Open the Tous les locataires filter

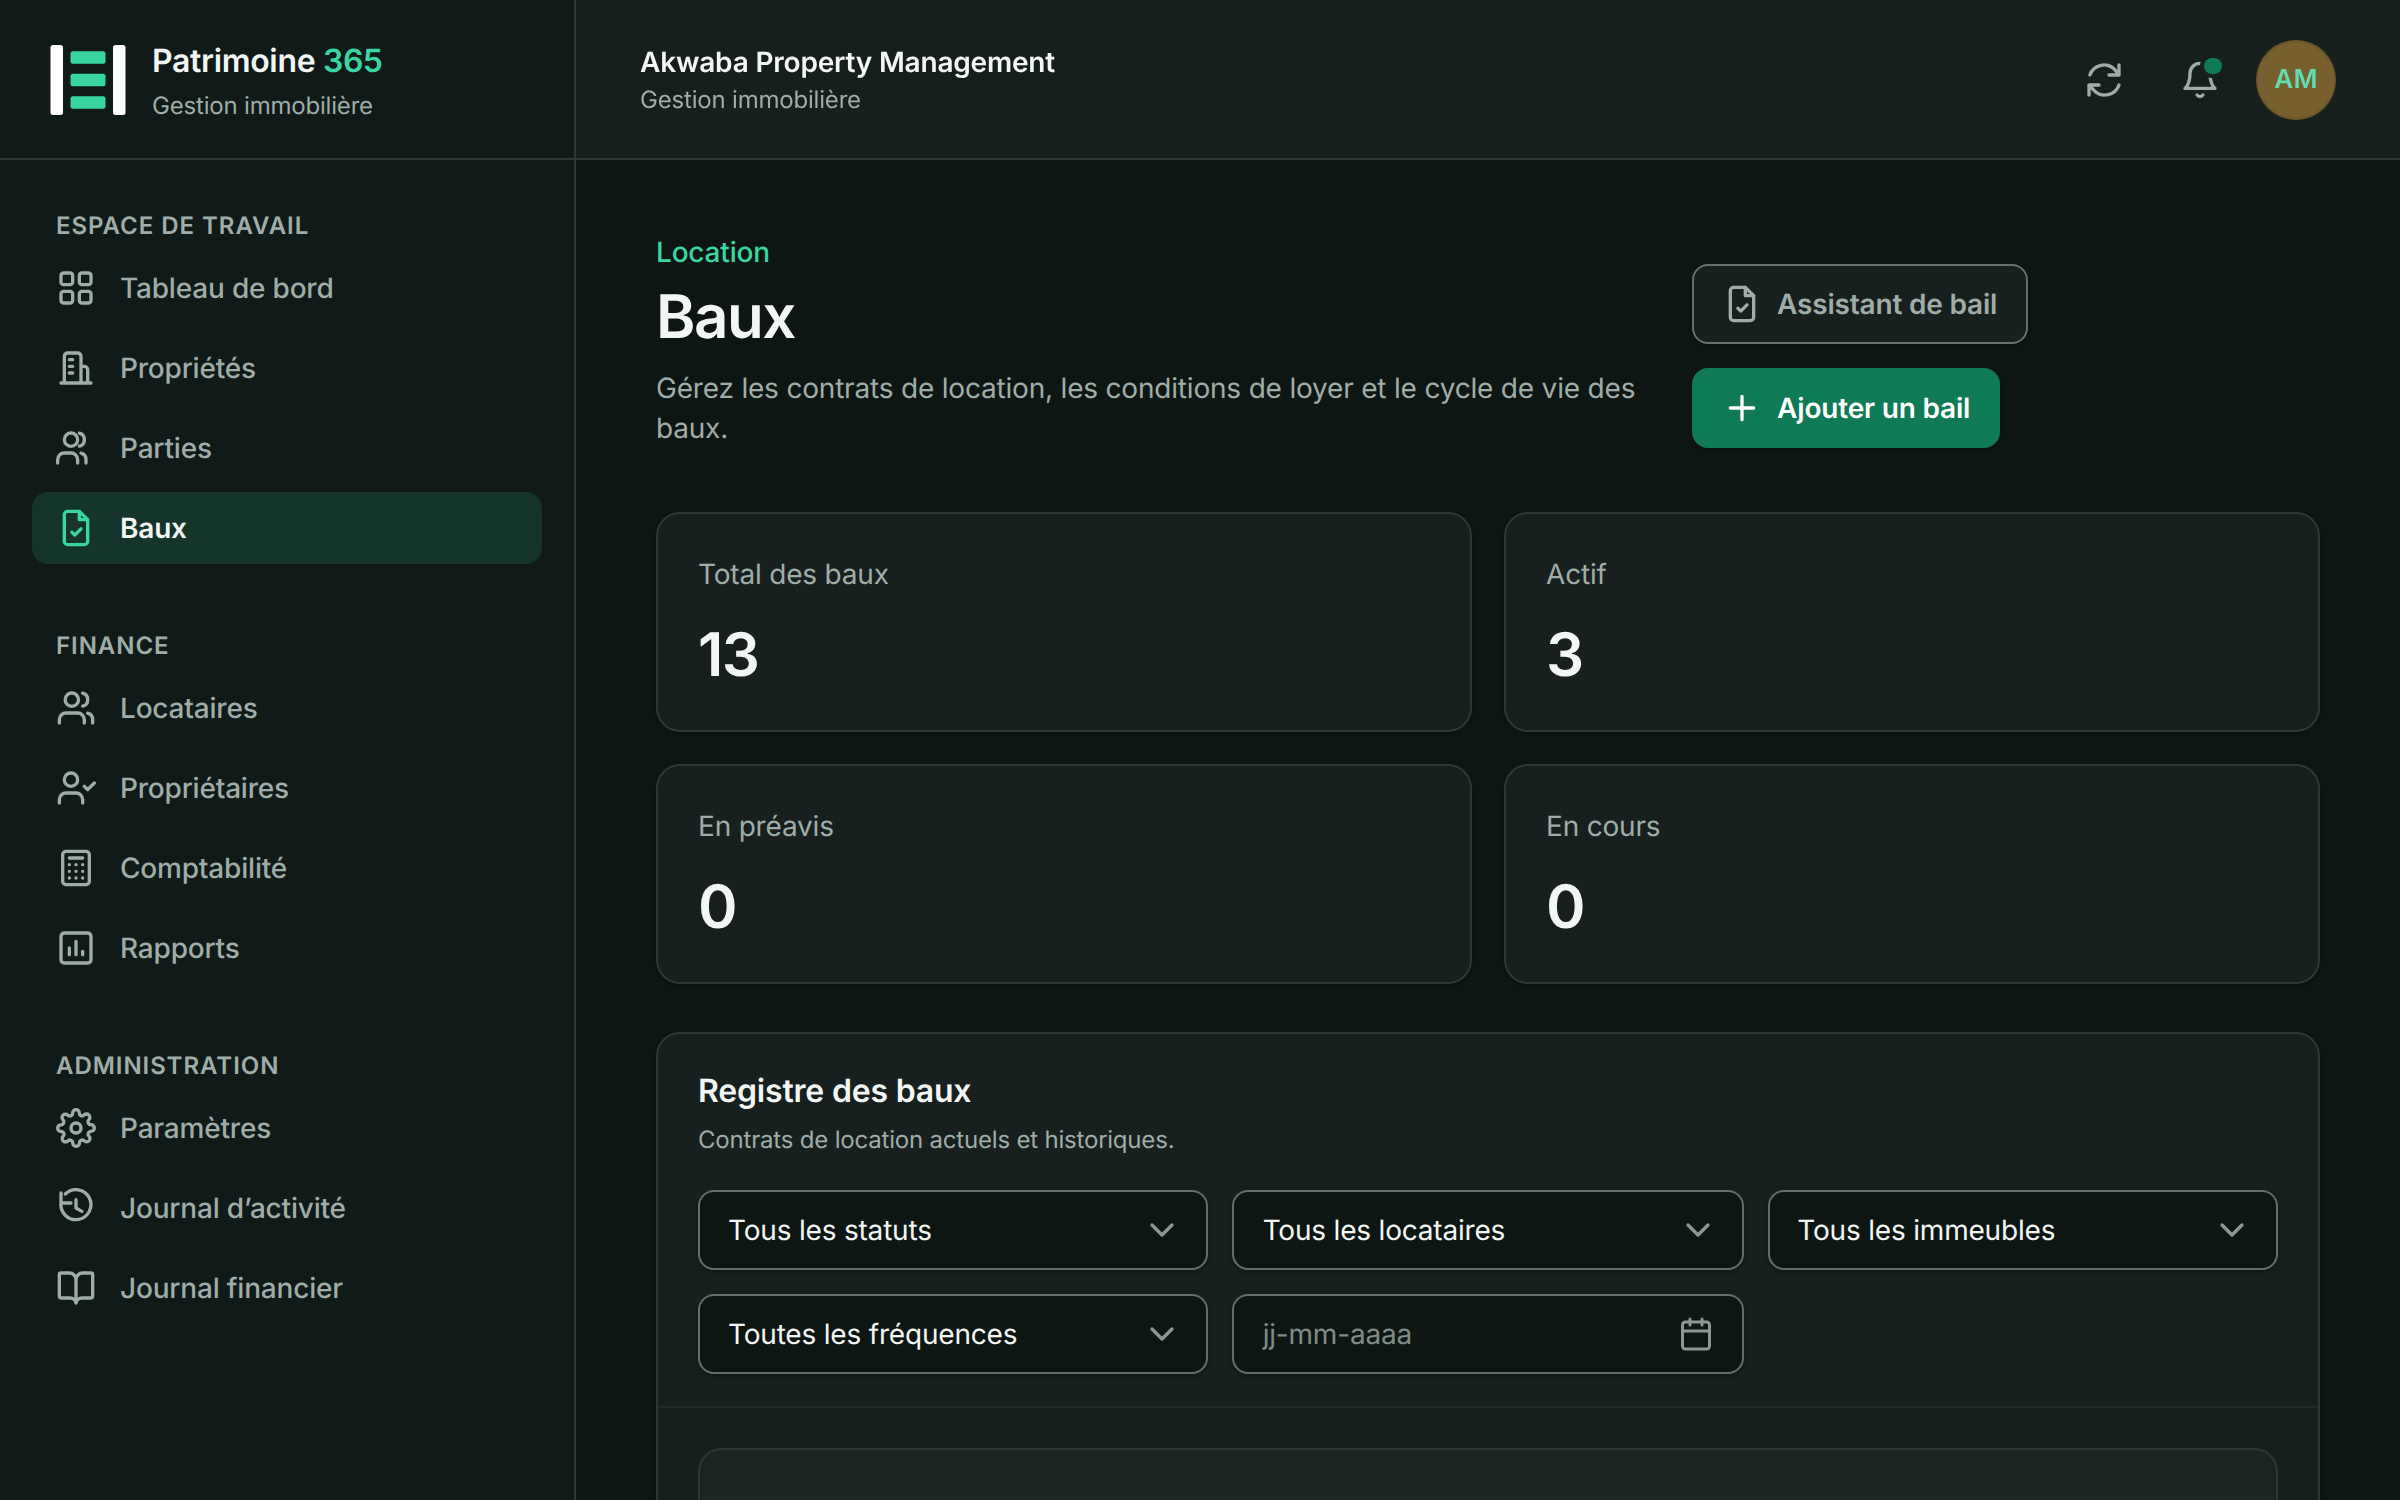[1487, 1230]
